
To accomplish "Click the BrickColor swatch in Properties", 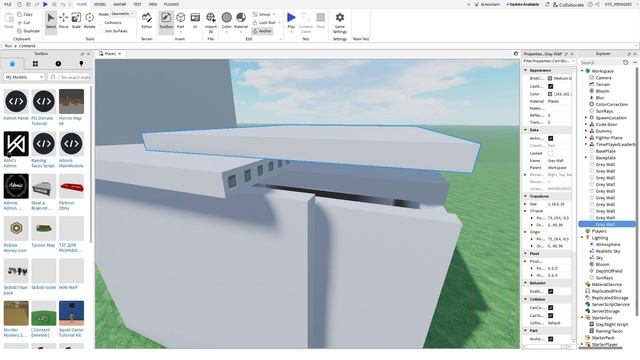I will (x=550, y=78).
